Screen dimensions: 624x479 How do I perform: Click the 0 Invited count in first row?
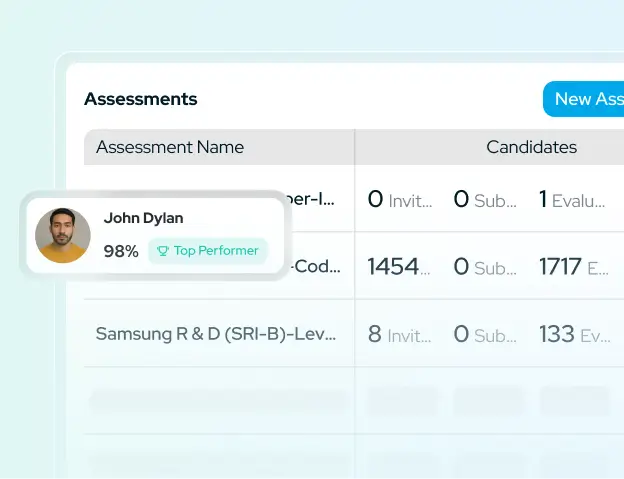400,199
